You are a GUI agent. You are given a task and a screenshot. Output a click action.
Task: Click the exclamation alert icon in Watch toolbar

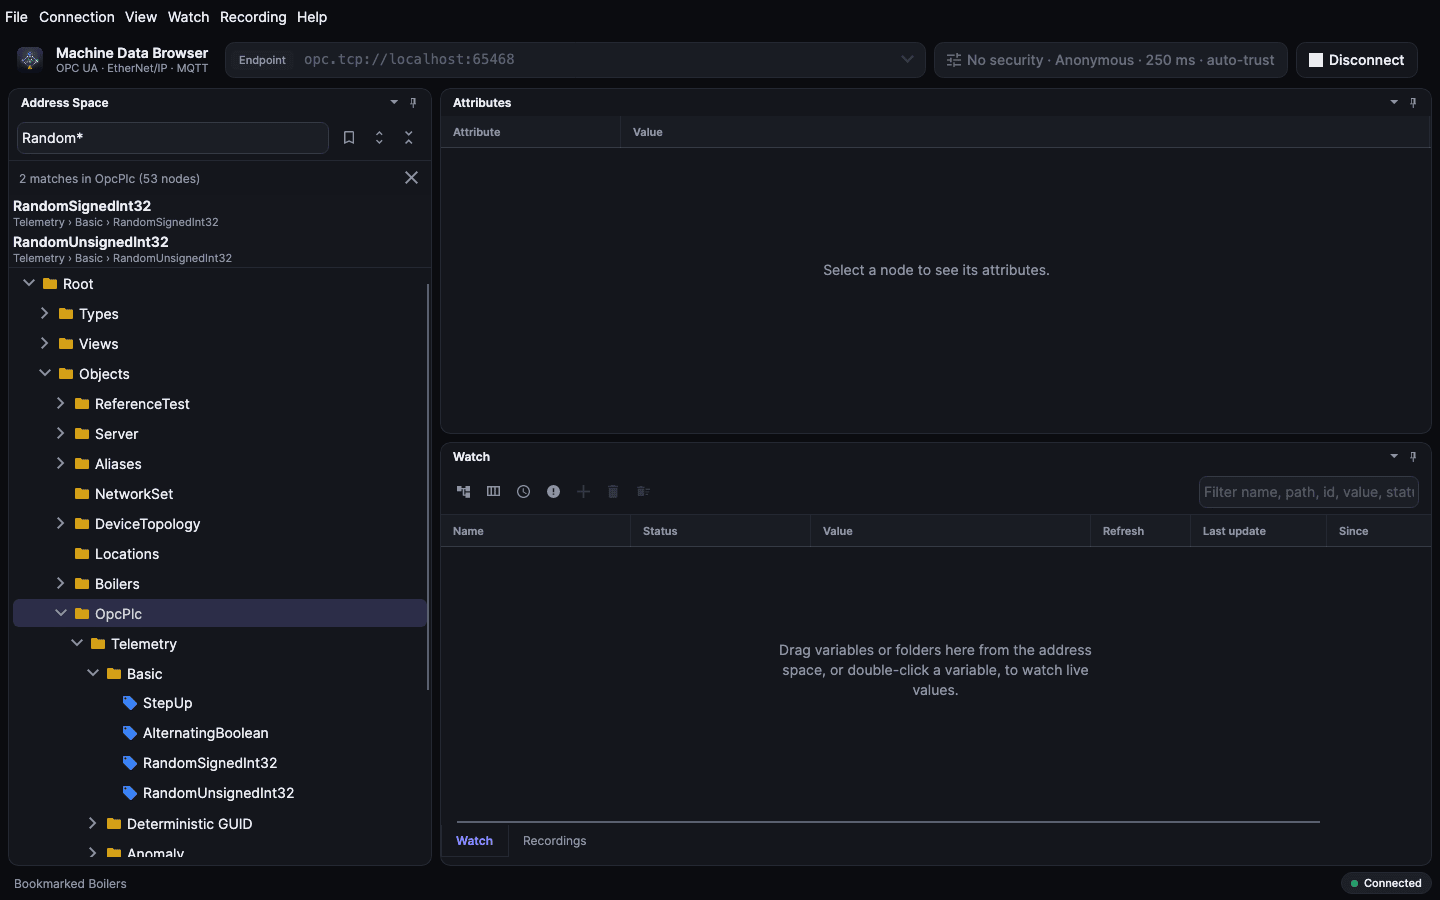click(553, 492)
